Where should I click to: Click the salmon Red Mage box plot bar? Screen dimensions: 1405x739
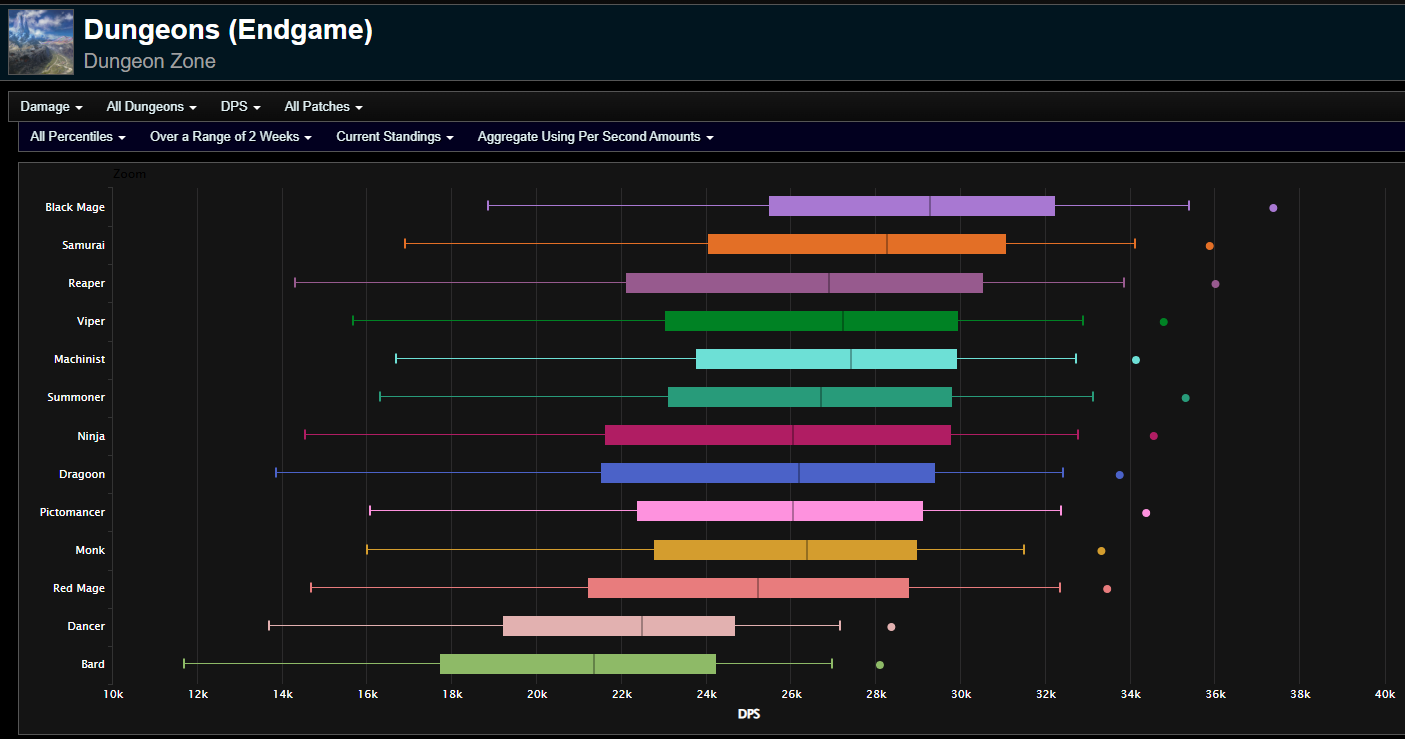[748, 588]
